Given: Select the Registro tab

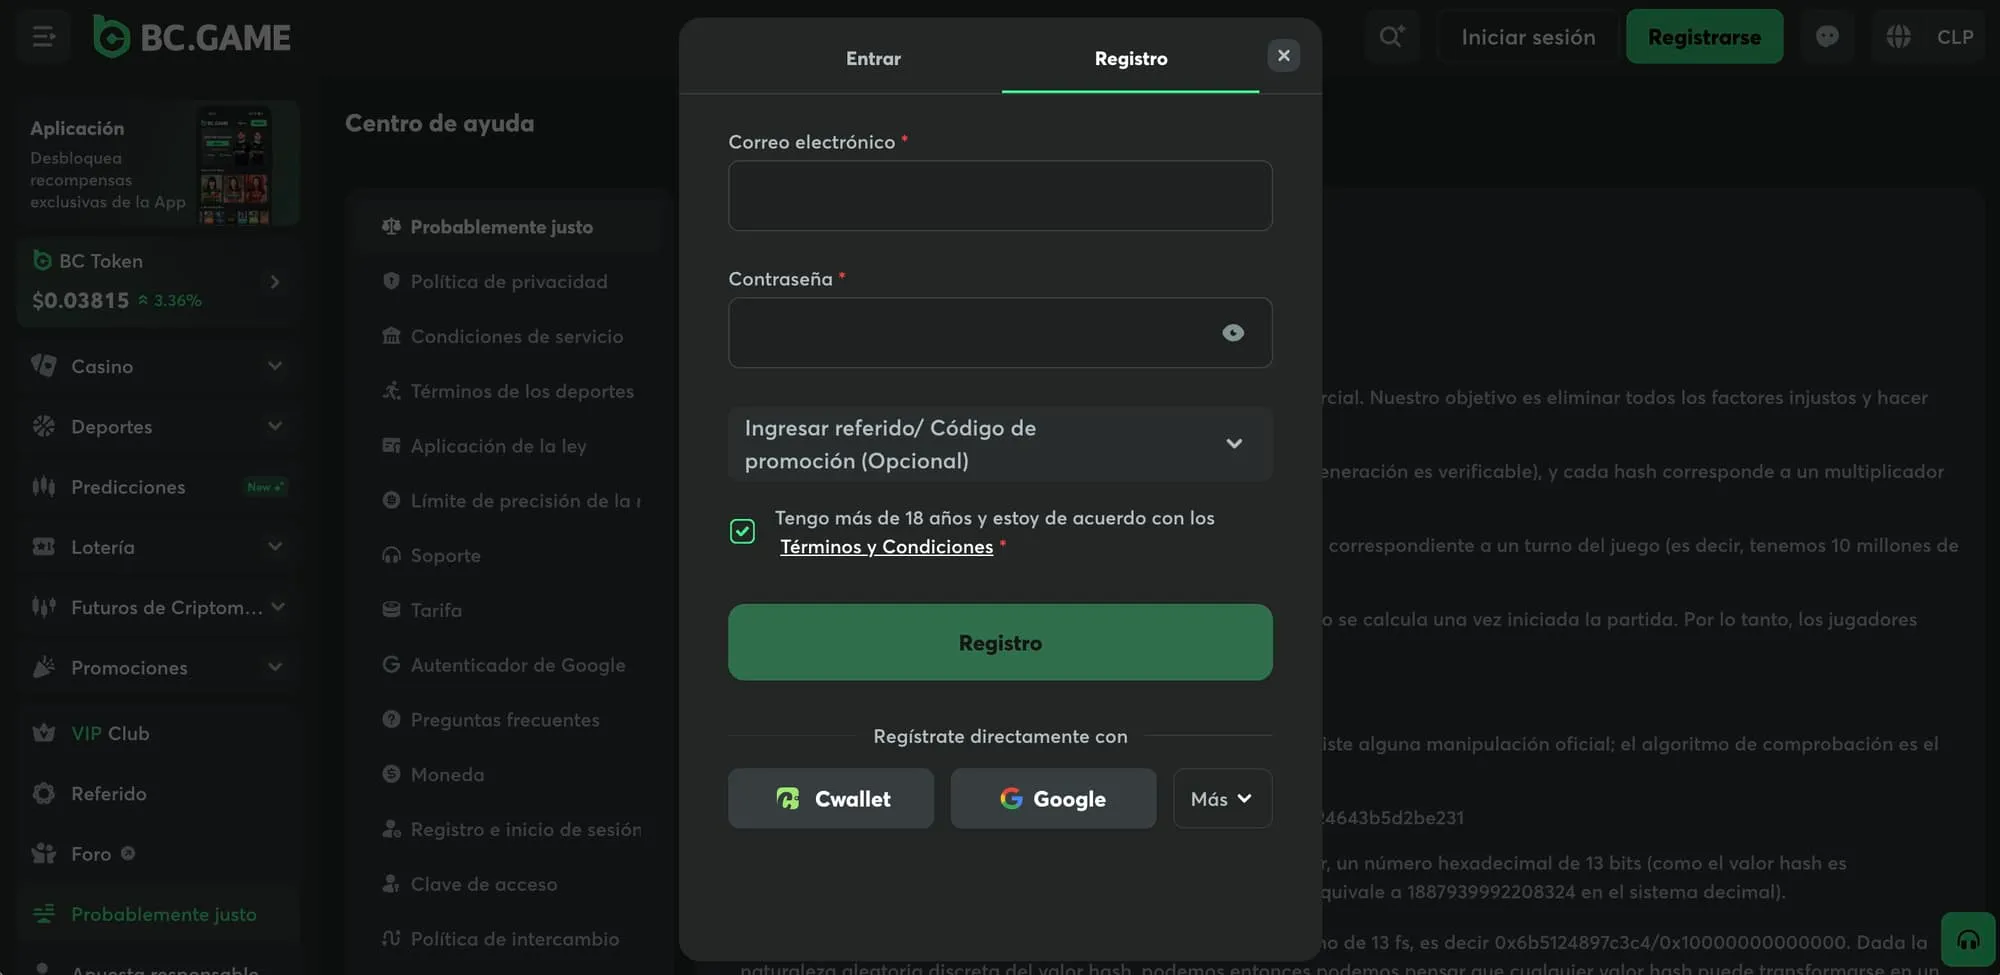Looking at the screenshot, I should coord(1131,58).
